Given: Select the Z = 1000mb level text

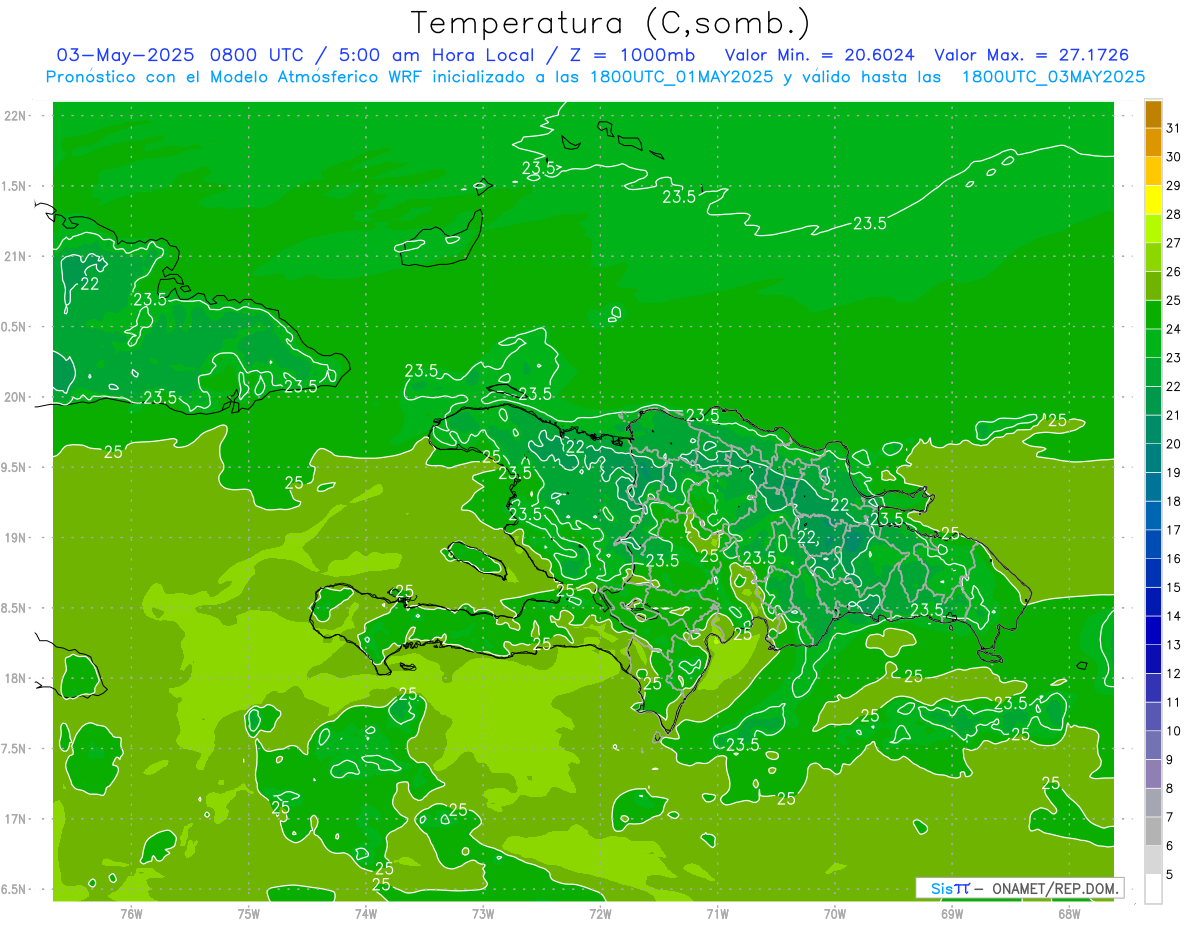Looking at the screenshot, I should [631, 55].
